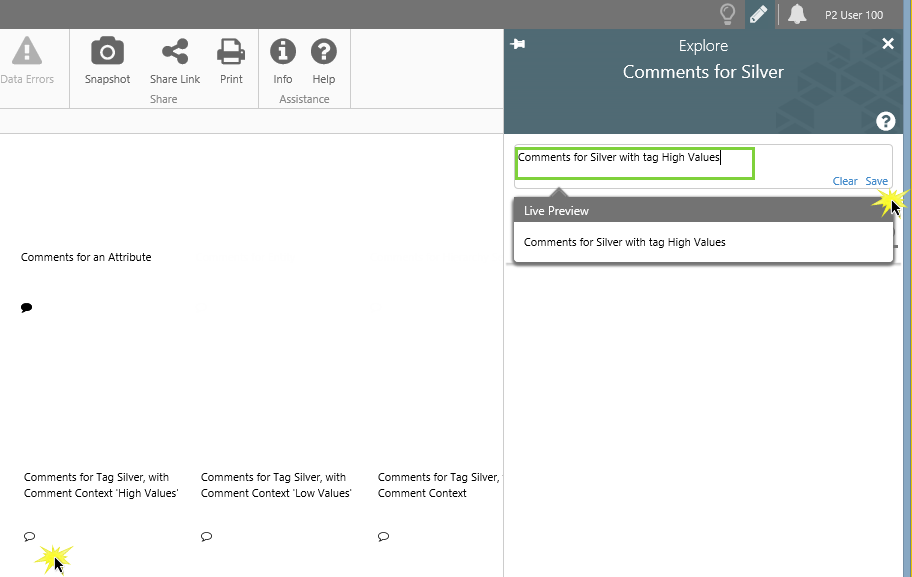Click the Save link
Screen dimensions: 912x577
click(x=876, y=181)
